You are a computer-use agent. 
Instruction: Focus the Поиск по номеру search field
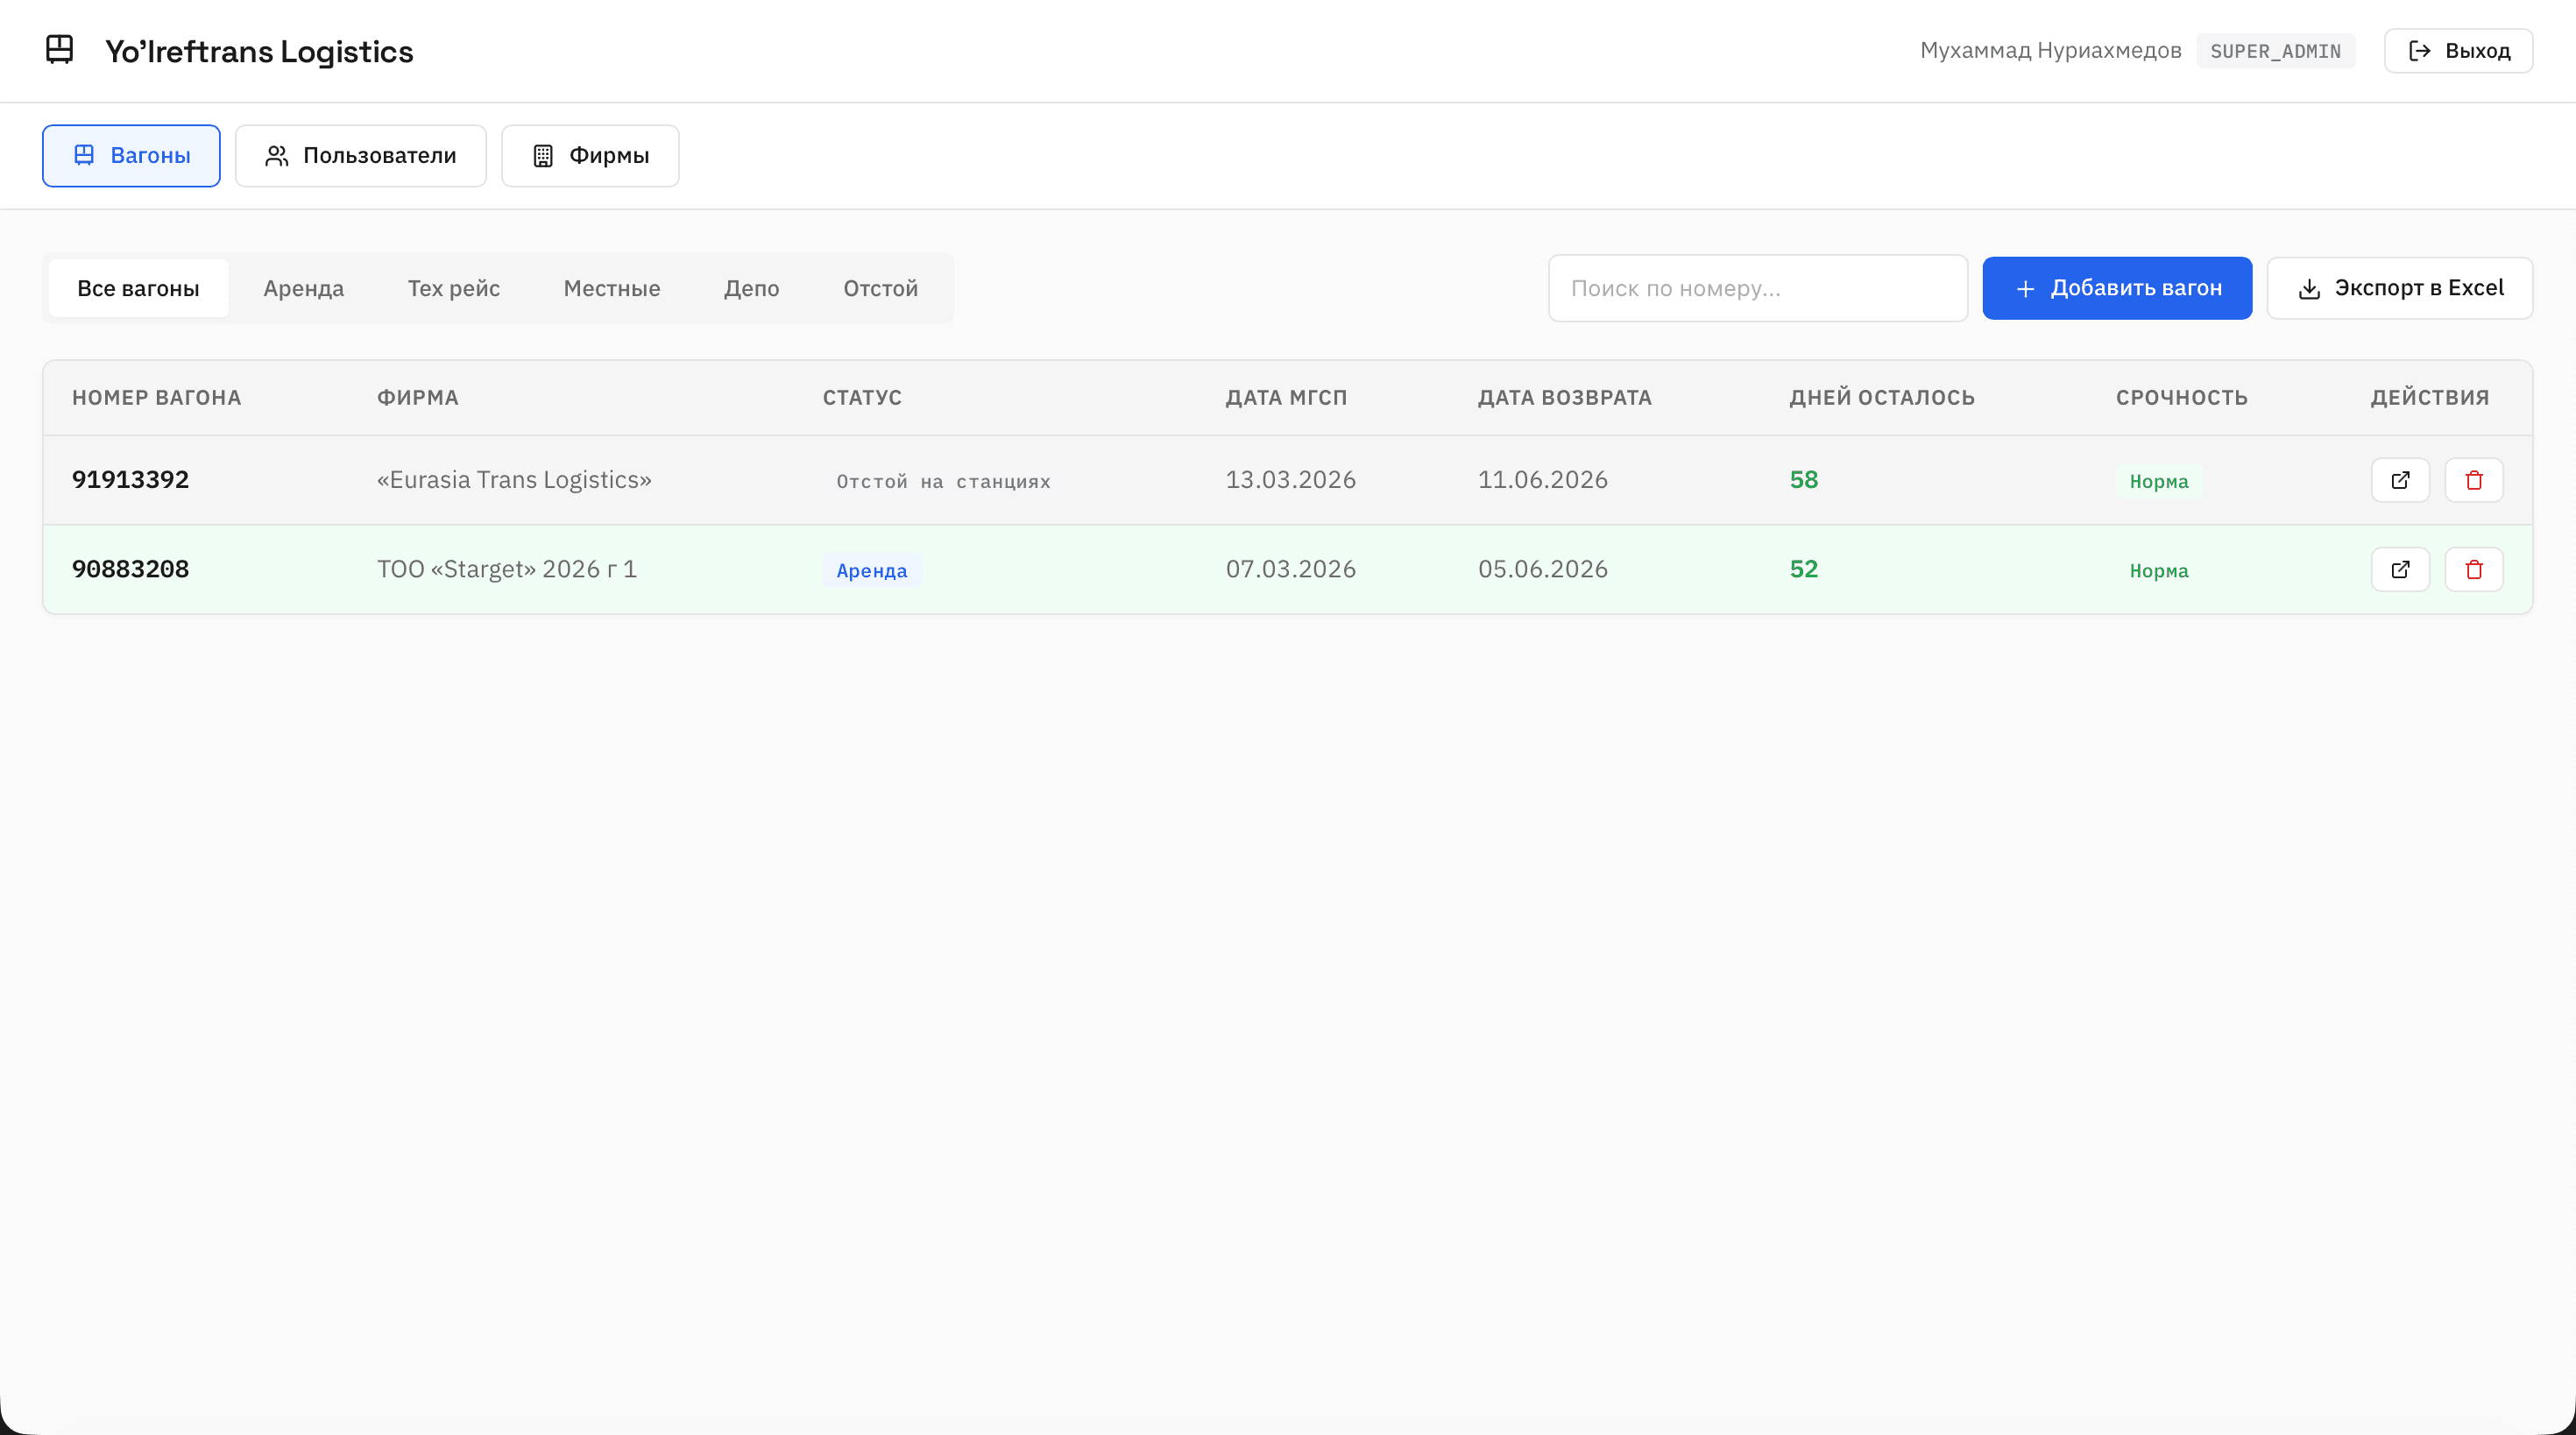coord(1757,288)
